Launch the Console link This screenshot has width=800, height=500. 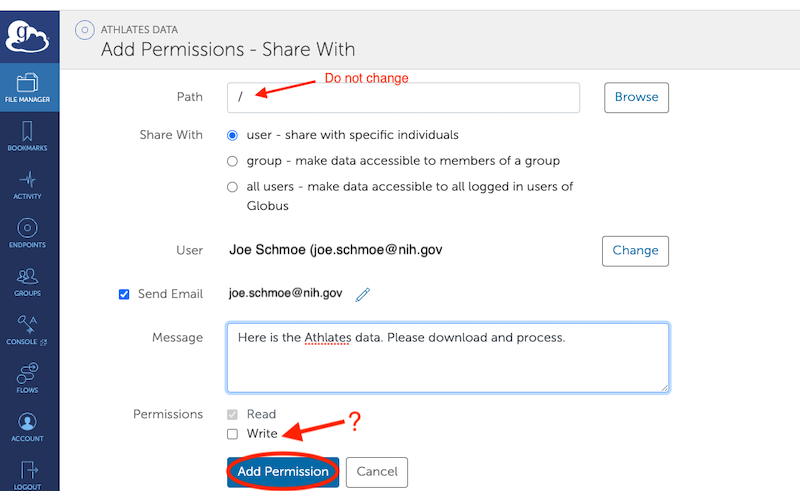[x=28, y=329]
